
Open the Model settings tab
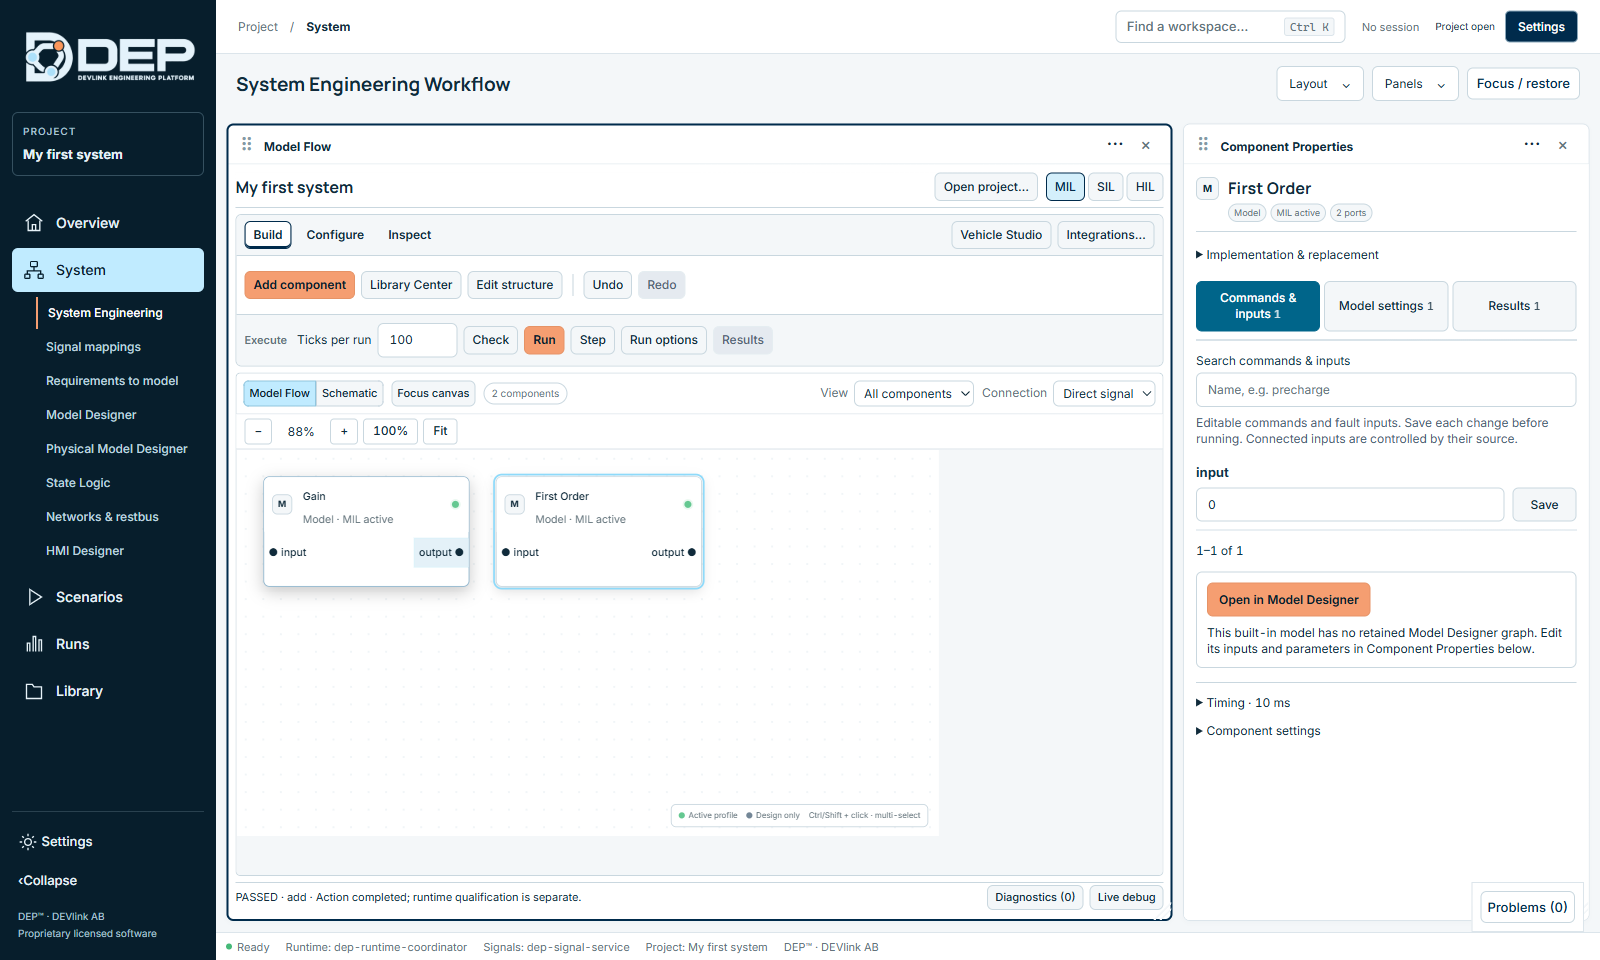click(1386, 306)
